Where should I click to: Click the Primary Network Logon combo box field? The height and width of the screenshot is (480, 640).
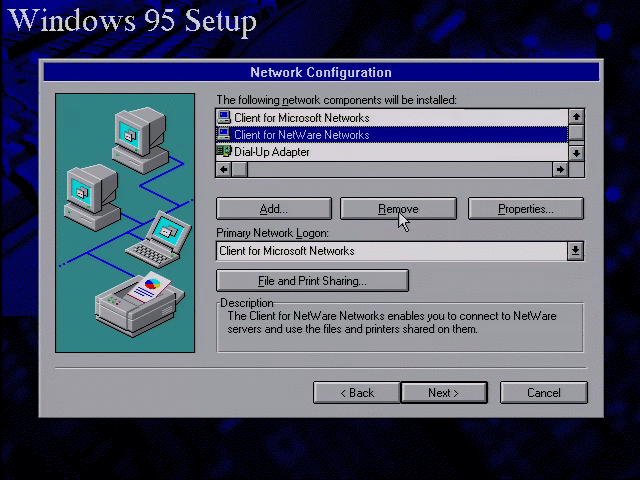[391, 251]
